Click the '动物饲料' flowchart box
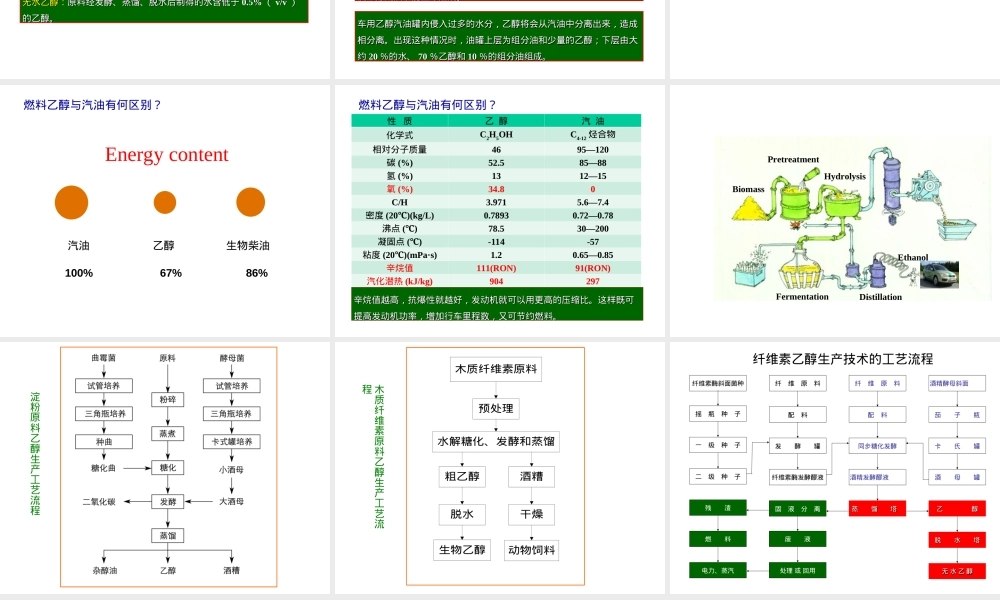This screenshot has height=600, width=1000. tap(531, 550)
